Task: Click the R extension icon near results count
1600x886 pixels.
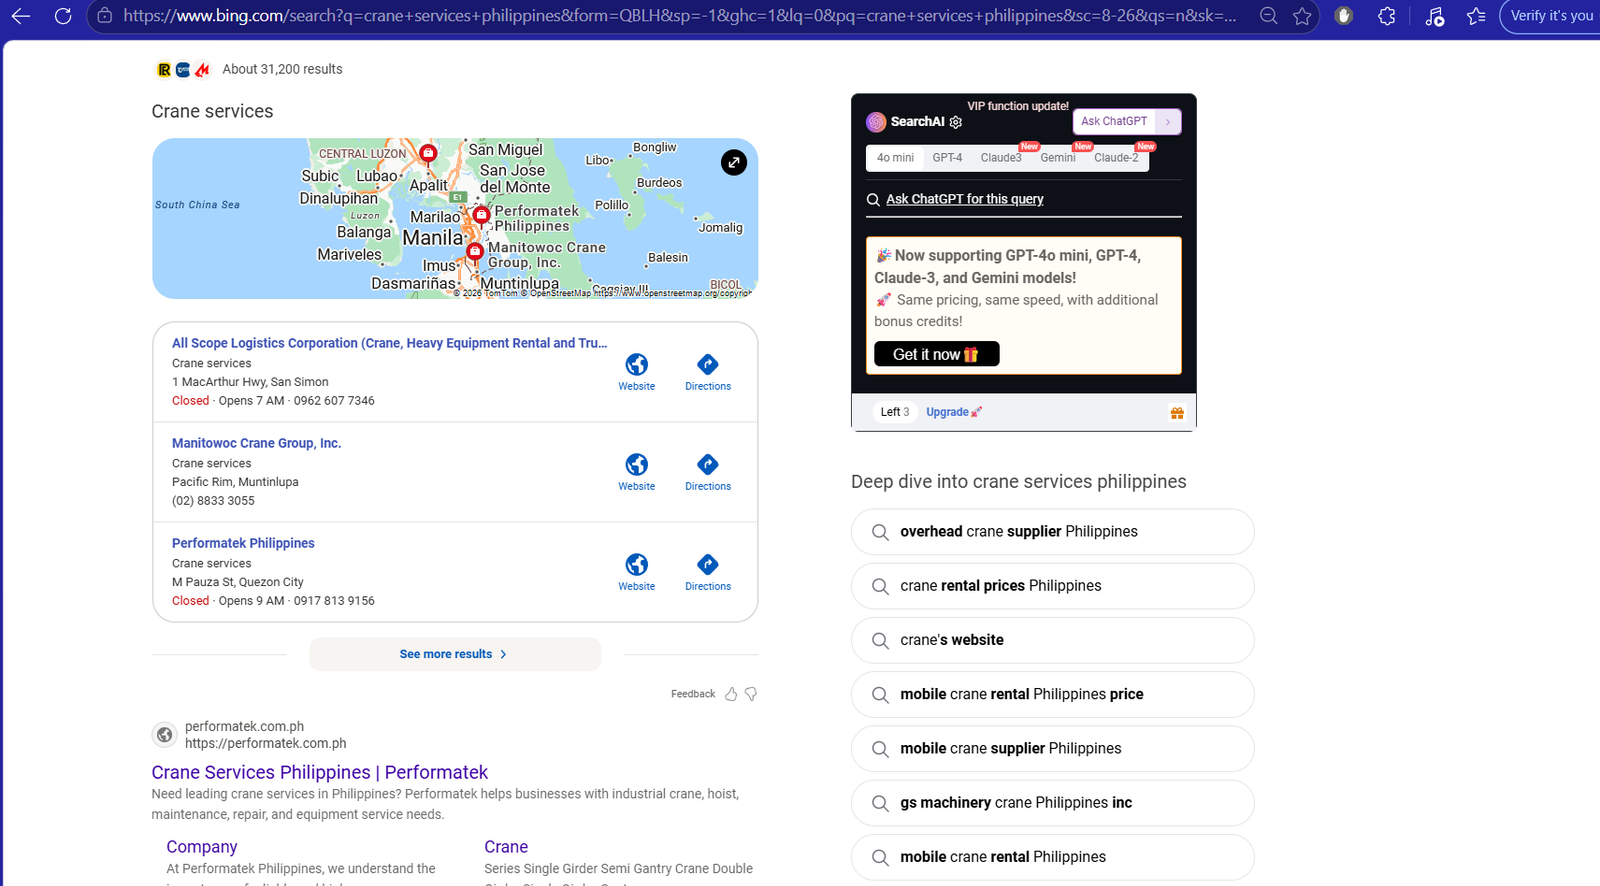Action: (164, 69)
